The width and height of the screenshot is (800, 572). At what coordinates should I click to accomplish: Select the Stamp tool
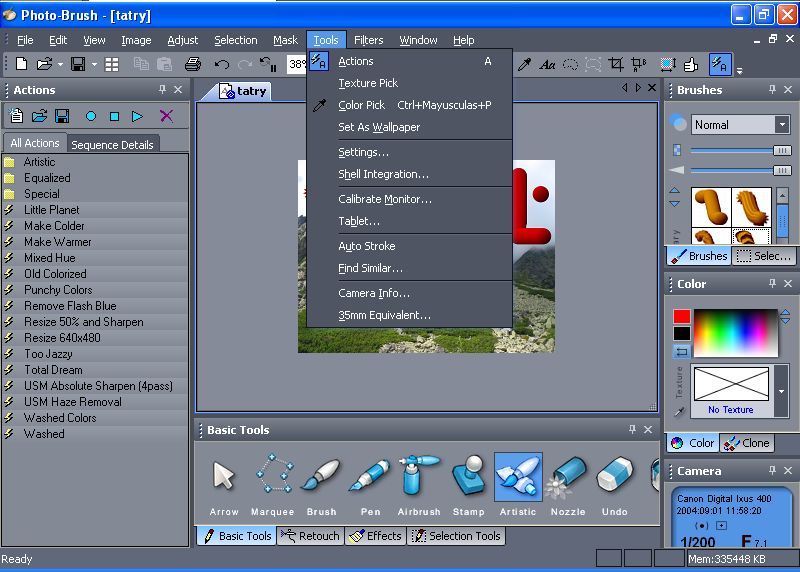pos(468,484)
